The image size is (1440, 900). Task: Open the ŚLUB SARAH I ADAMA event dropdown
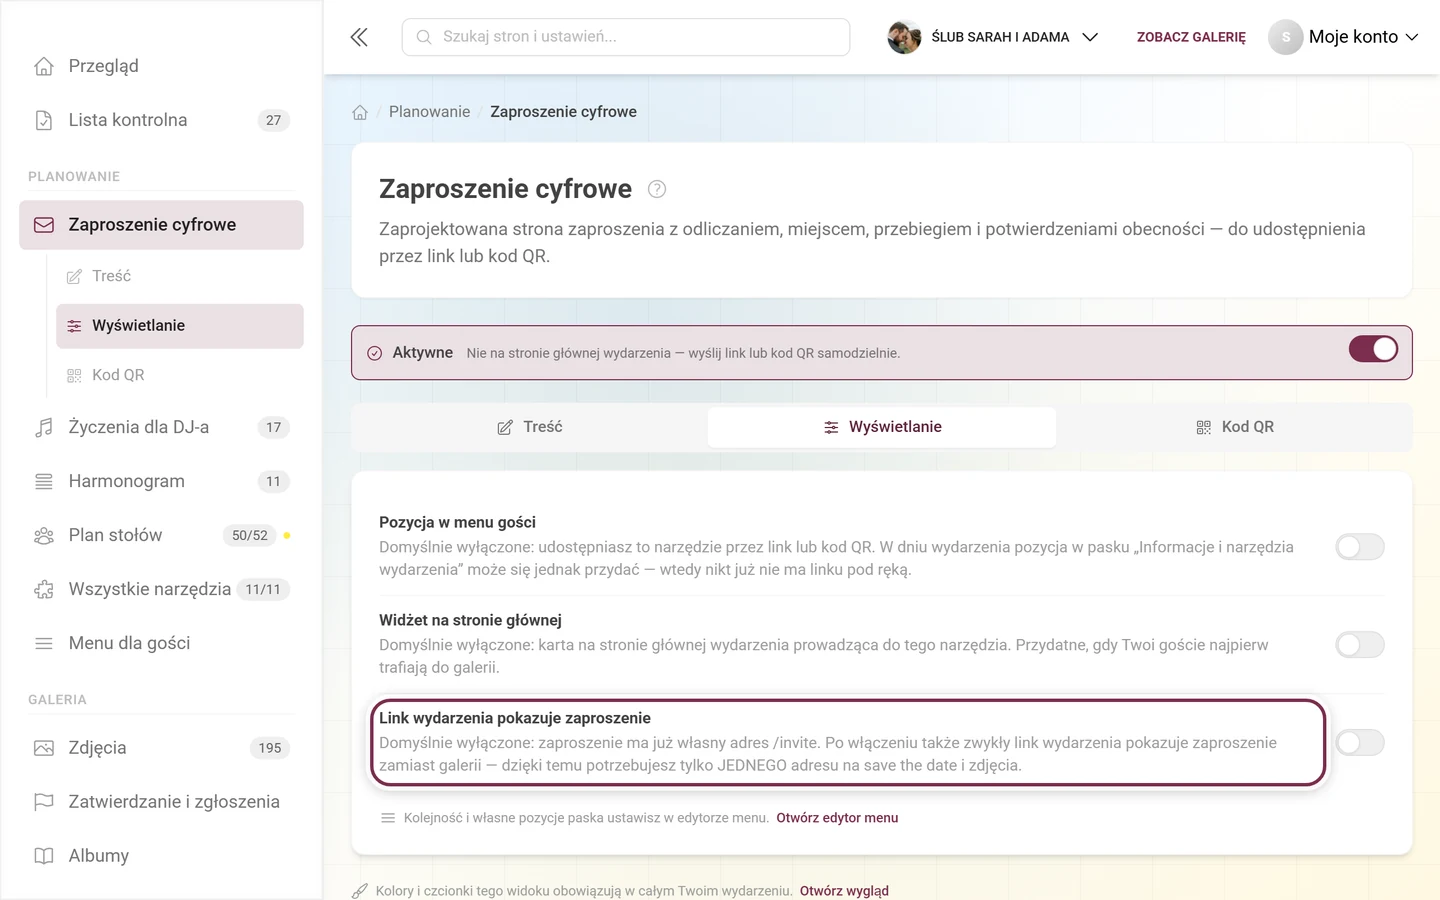coord(993,37)
